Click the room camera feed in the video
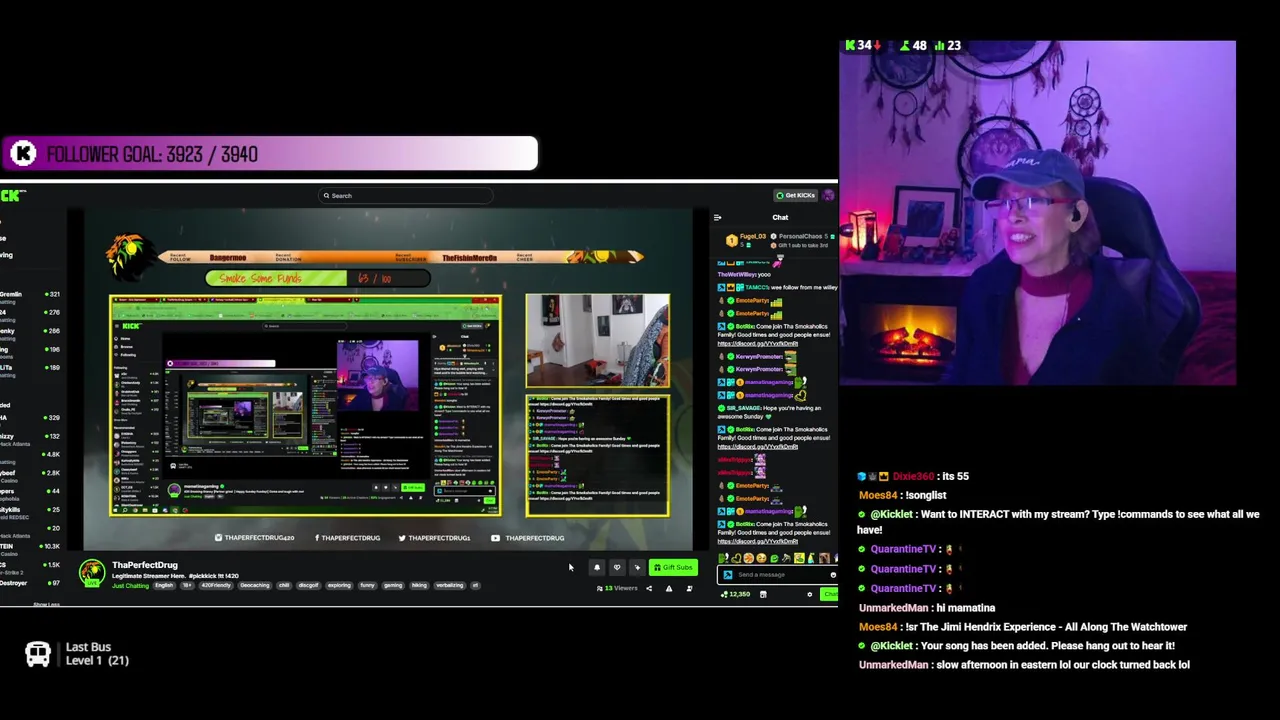The height and width of the screenshot is (720, 1280). (x=598, y=340)
